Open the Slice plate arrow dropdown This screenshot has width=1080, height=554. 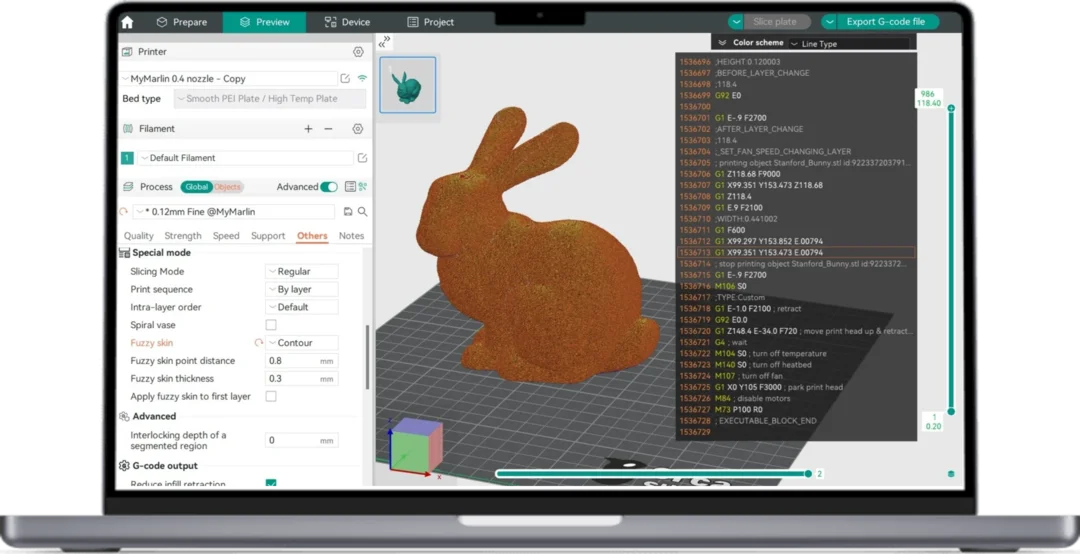click(736, 22)
